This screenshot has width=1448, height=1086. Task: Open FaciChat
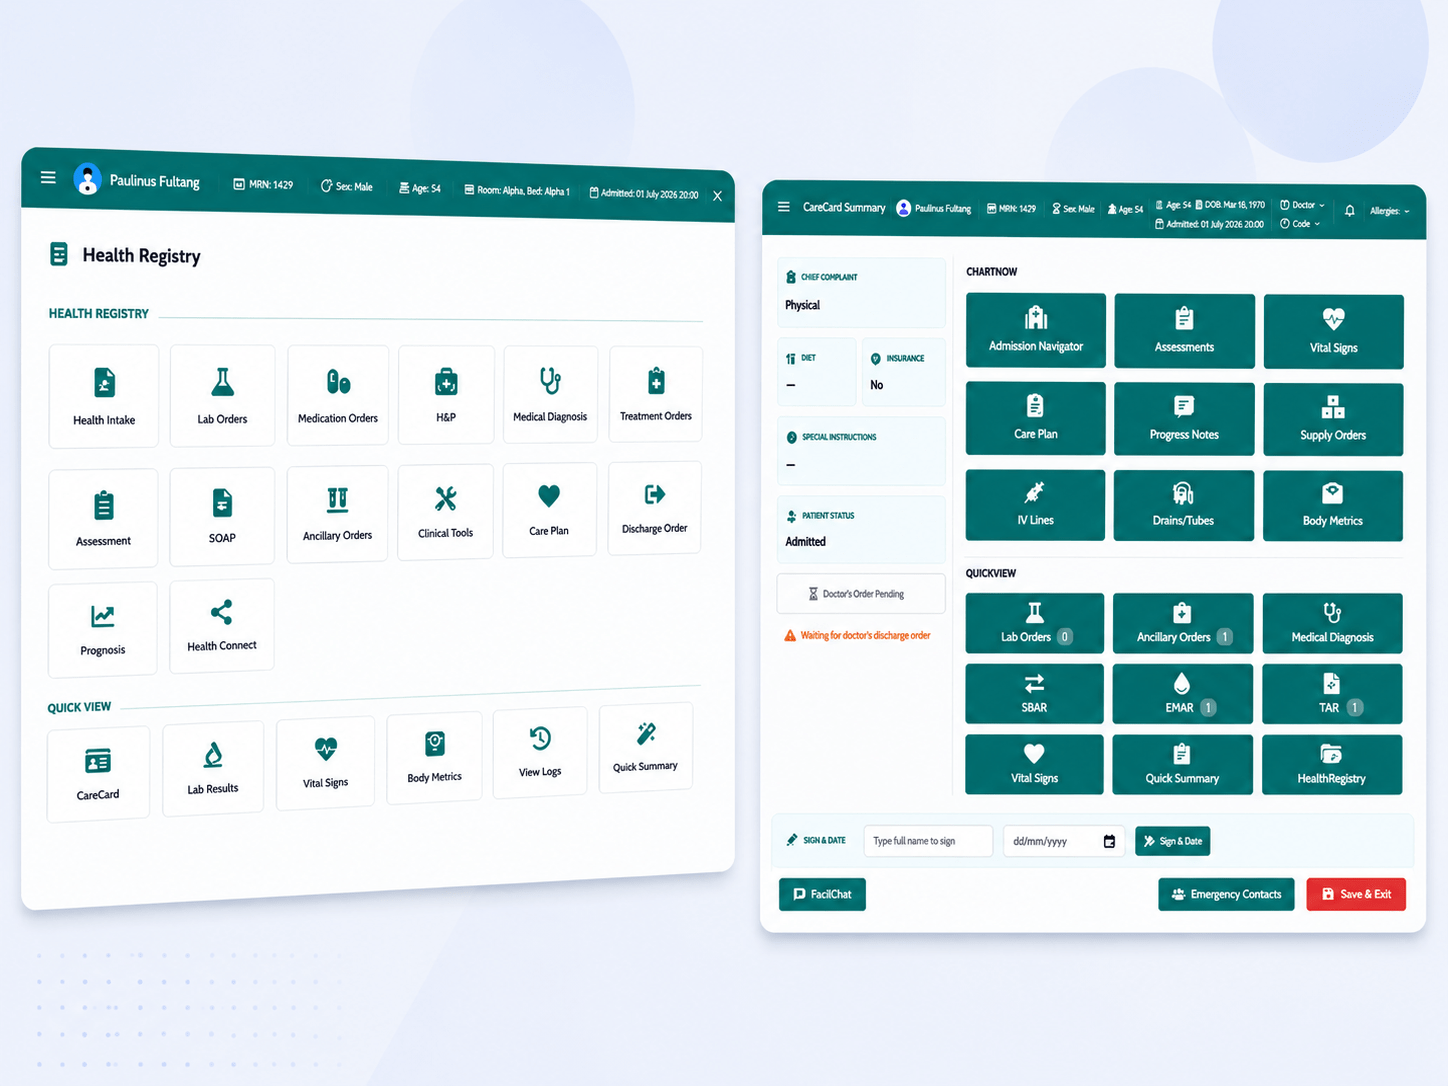[x=822, y=894]
